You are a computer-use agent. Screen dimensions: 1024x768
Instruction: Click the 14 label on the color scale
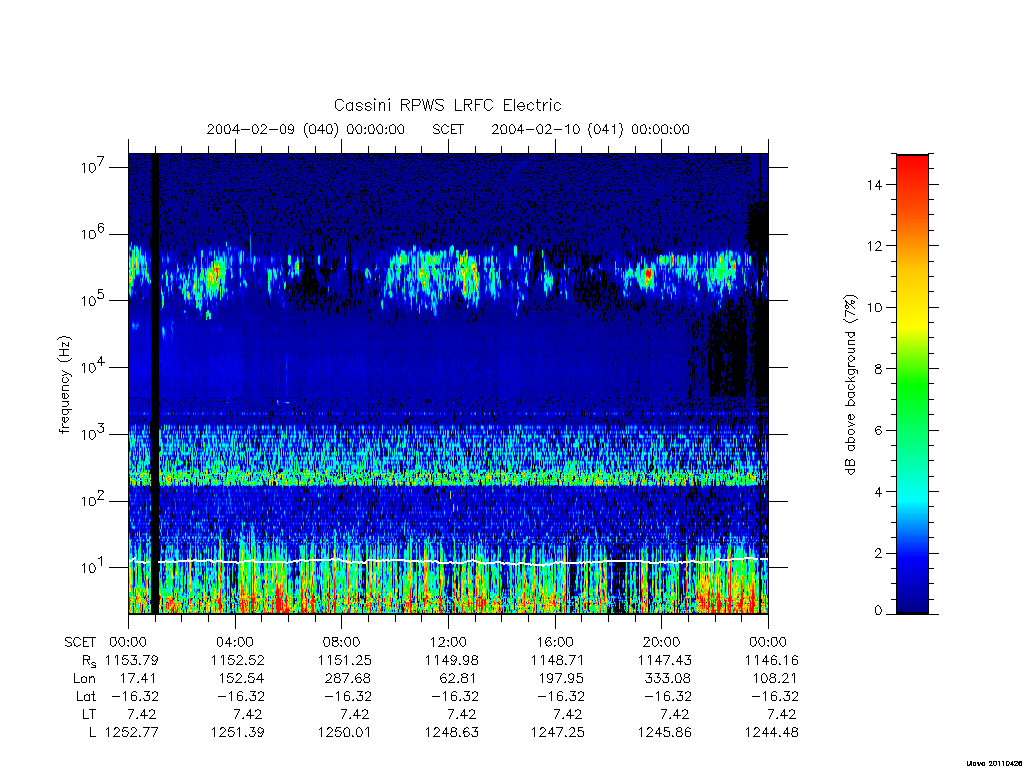click(x=874, y=185)
